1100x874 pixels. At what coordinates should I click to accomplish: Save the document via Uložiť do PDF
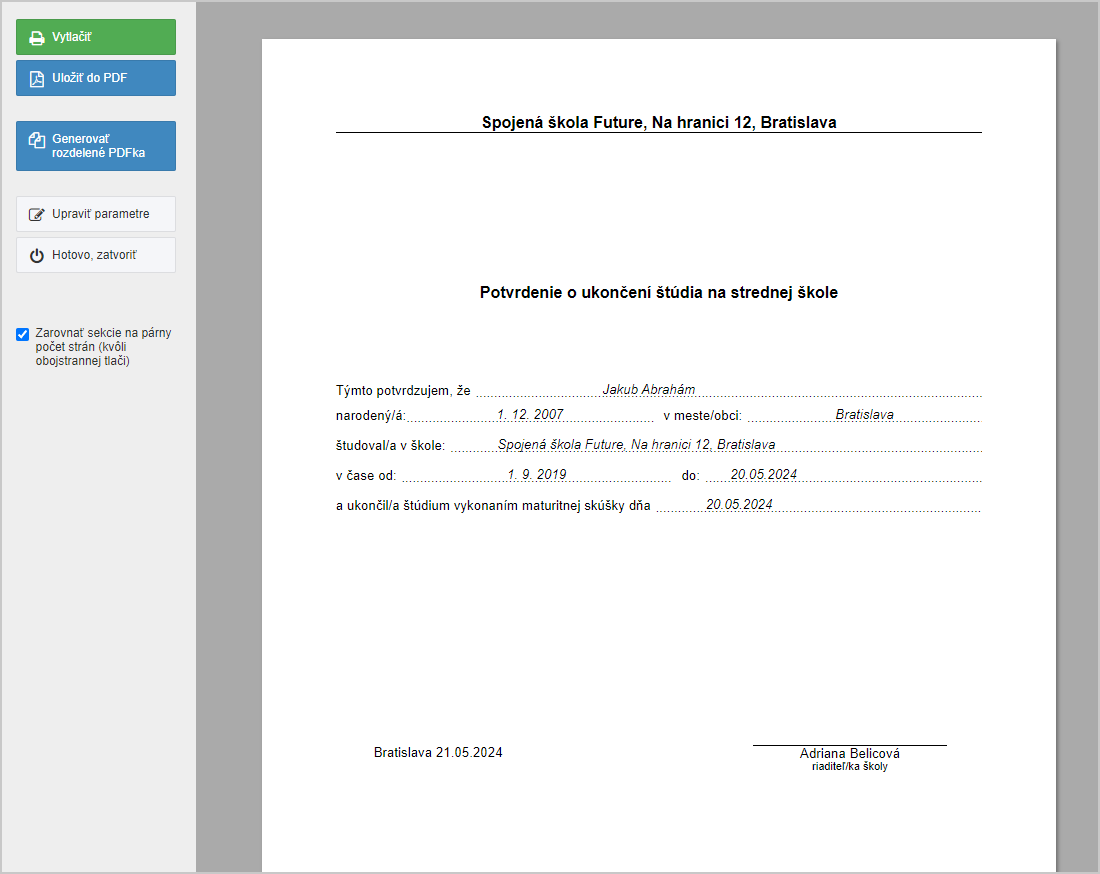(96, 78)
